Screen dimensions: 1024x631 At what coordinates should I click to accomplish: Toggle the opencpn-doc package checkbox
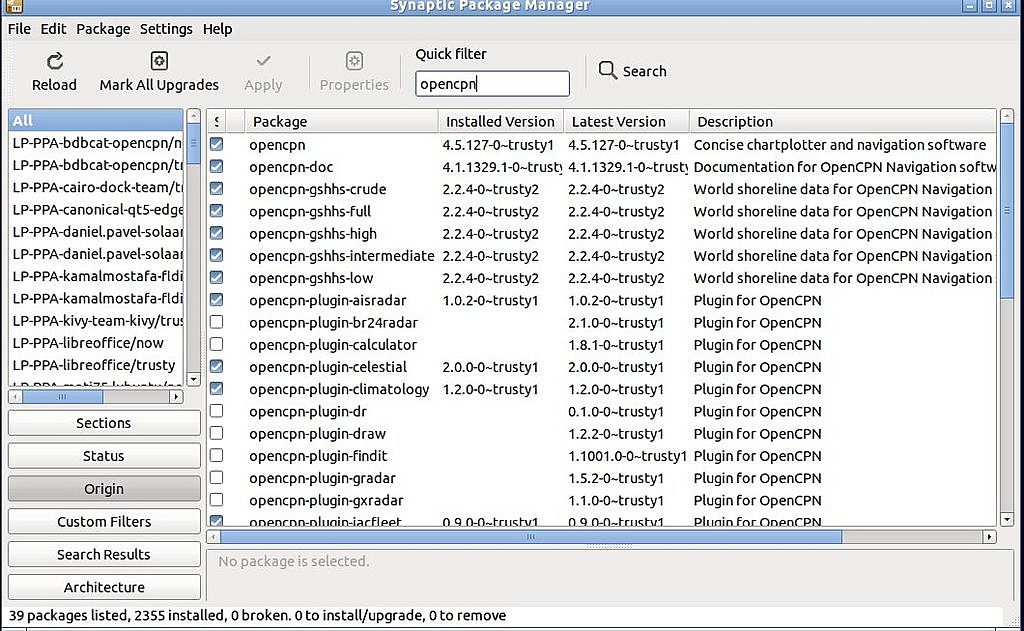[217, 167]
